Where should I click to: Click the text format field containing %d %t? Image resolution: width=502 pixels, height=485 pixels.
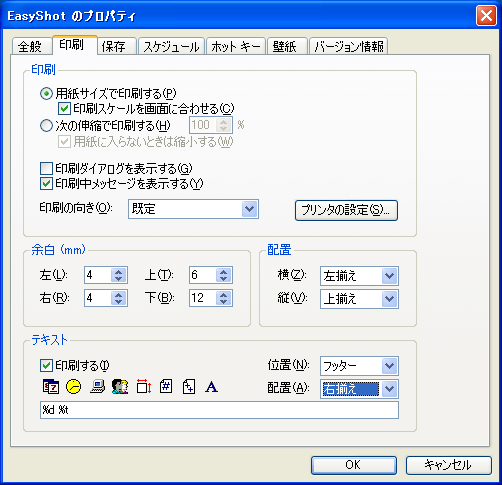(x=219, y=410)
